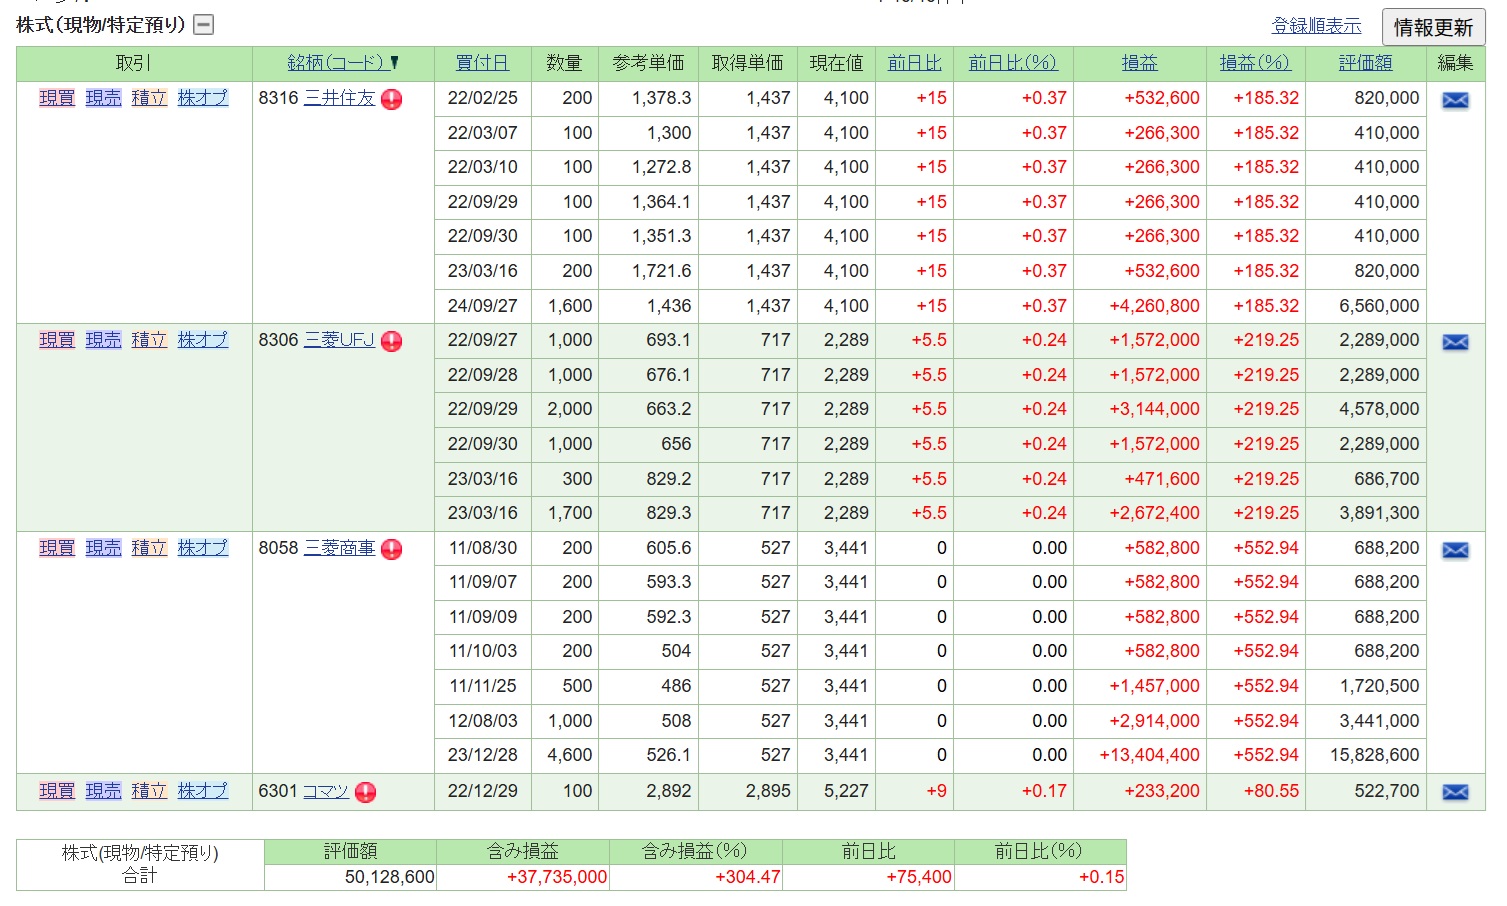Click the red alert icon beside 三菱UFJ
The height and width of the screenshot is (906, 1507).
point(392,341)
